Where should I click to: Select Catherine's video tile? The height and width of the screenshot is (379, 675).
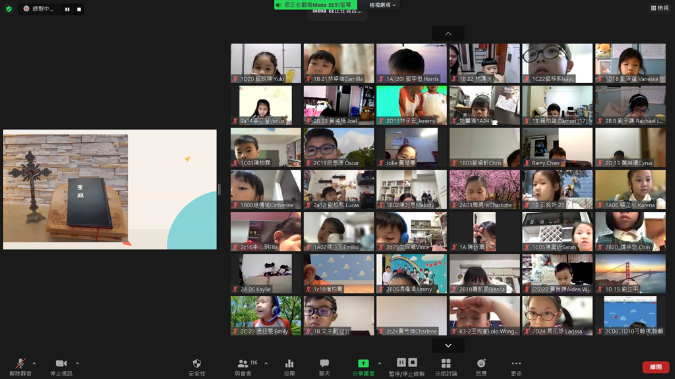click(266, 190)
